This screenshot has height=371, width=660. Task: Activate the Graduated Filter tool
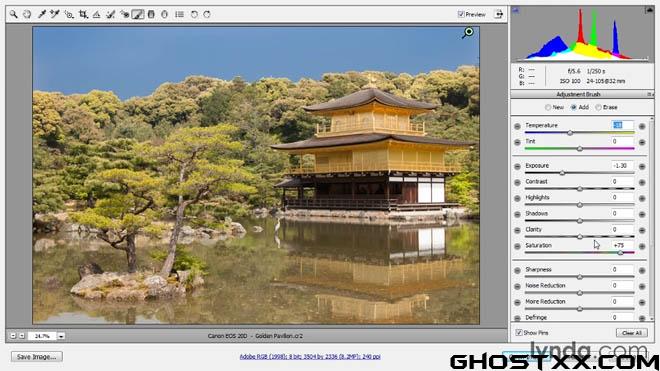(x=151, y=14)
